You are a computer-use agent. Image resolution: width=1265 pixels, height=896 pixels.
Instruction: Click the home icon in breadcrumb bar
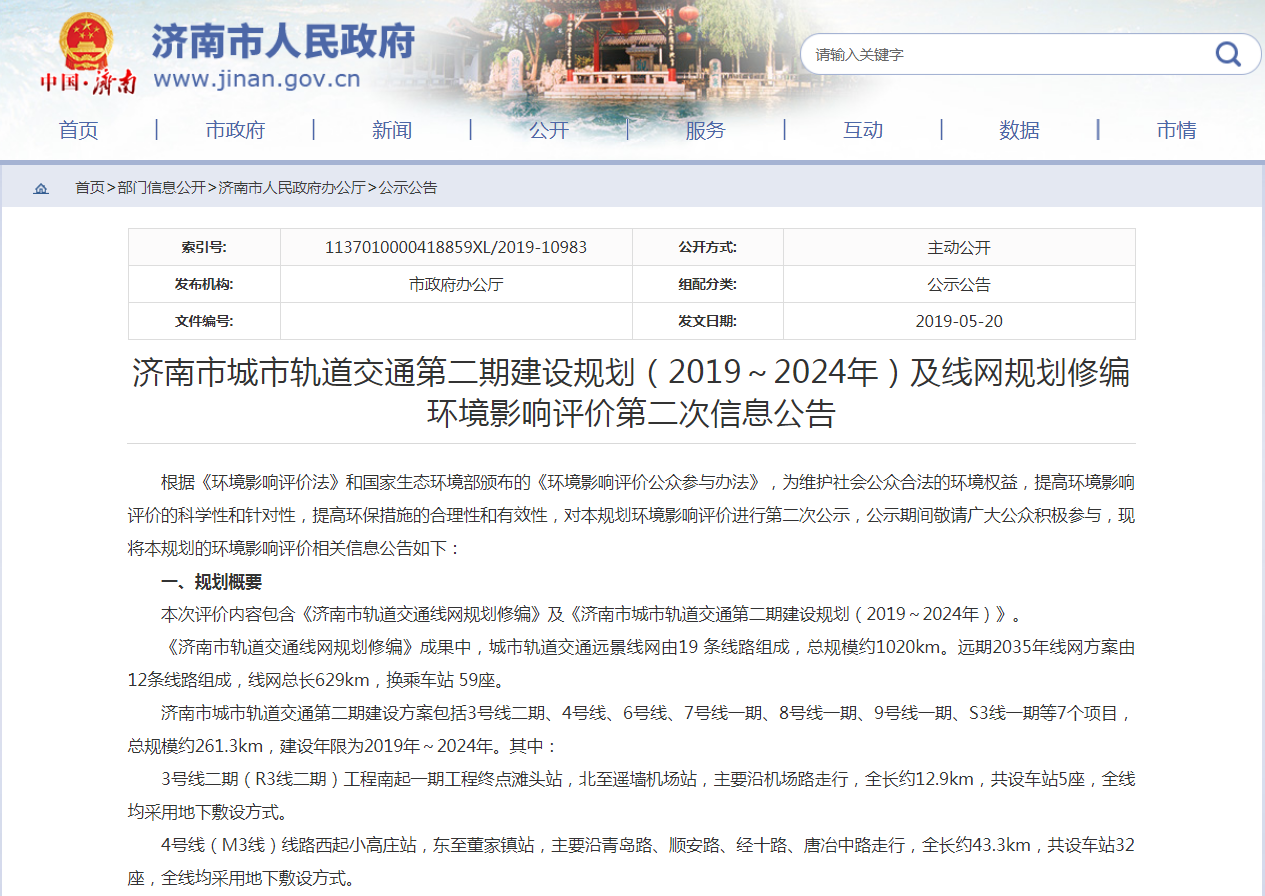pos(41,188)
